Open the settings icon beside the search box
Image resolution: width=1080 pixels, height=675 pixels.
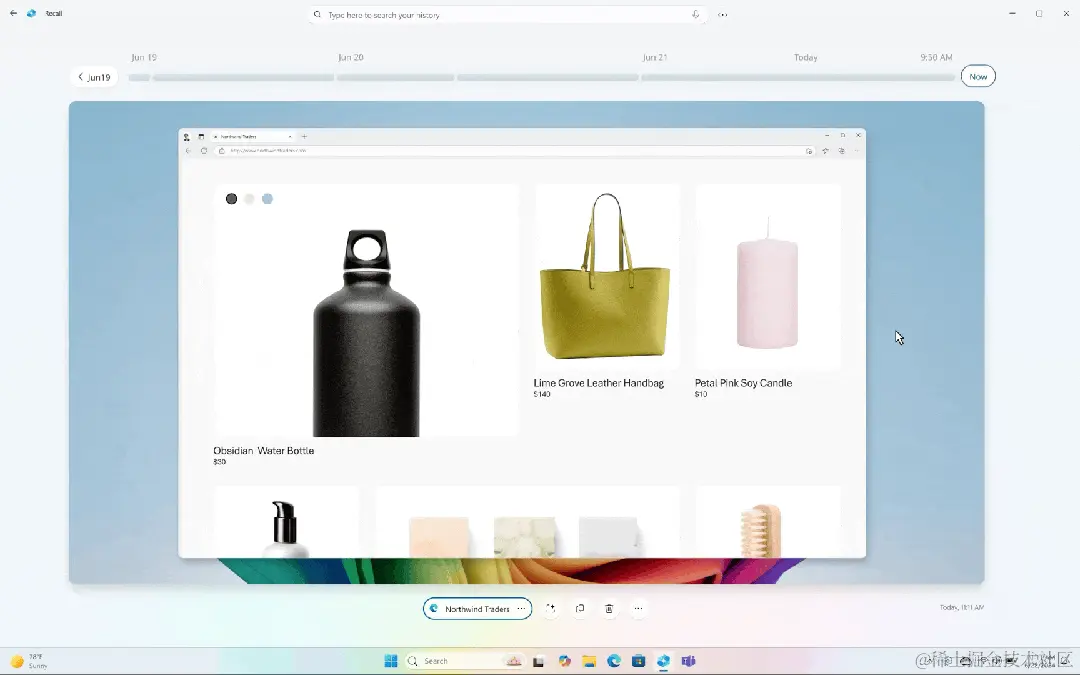tap(723, 14)
